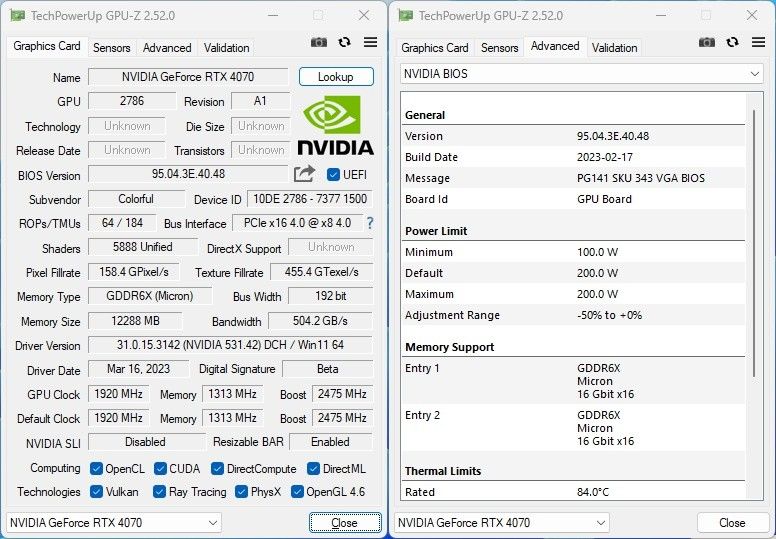Click the Resizable BAR field showing Enabled
This screenshot has width=776, height=539.
tap(331, 442)
